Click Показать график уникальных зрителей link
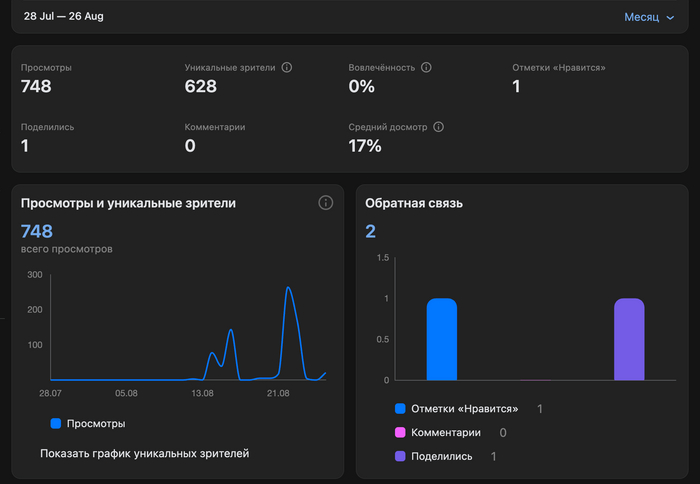 (144, 453)
